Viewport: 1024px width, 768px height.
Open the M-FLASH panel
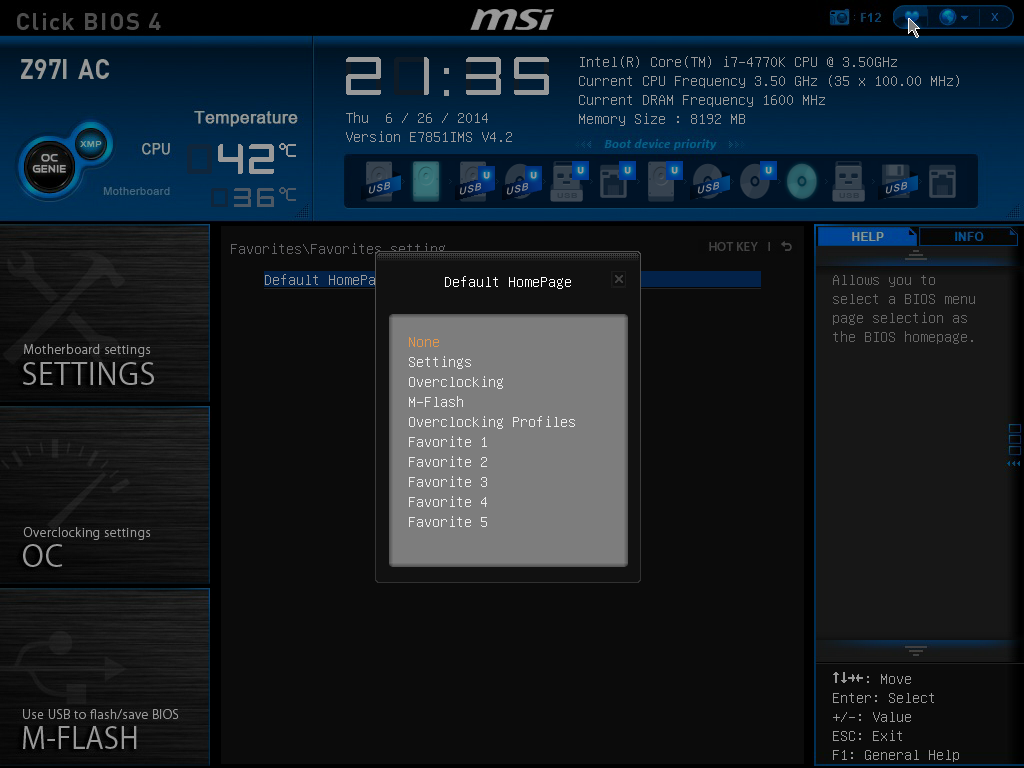(104, 677)
